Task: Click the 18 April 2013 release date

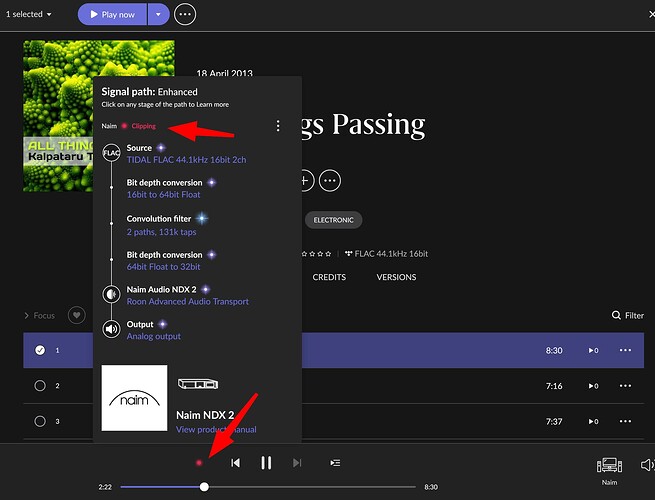Action: click(x=224, y=74)
